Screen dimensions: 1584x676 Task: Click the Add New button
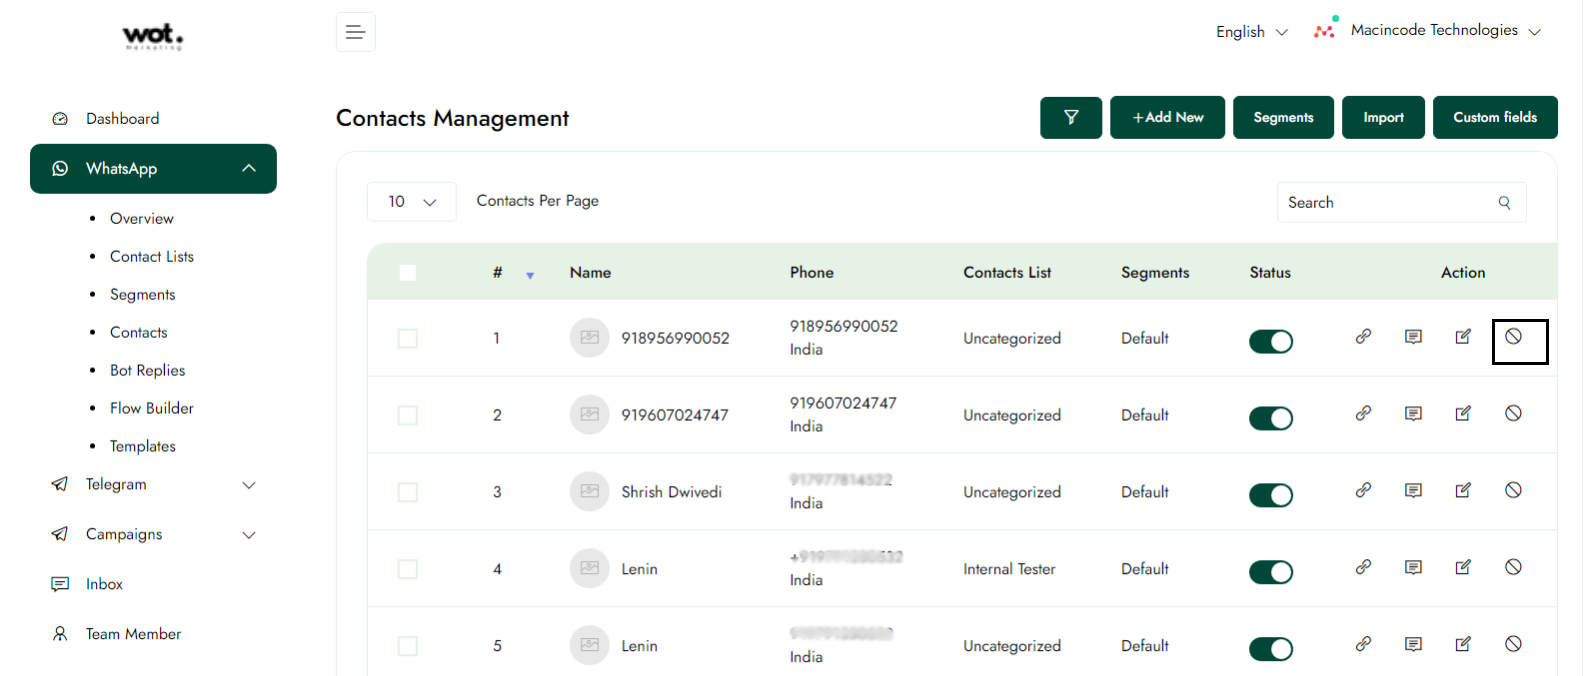click(x=1167, y=118)
